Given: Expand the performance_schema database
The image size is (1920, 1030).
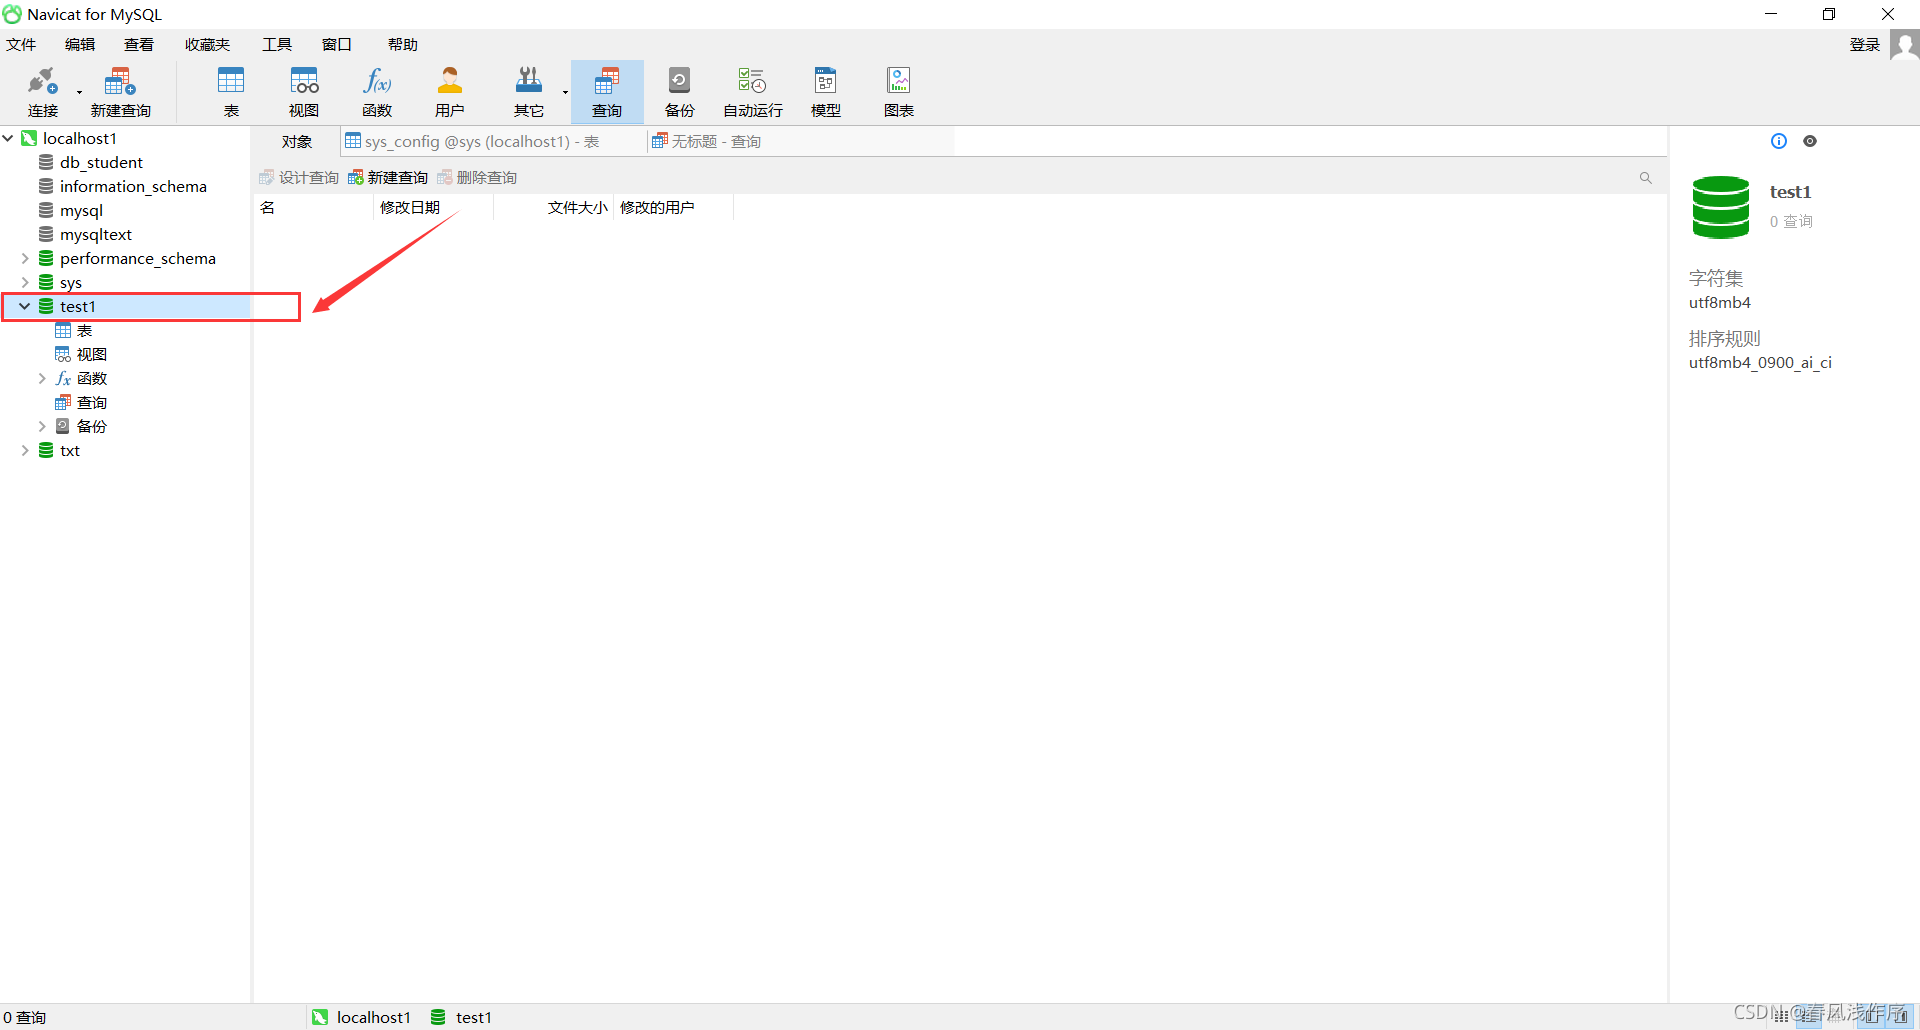Looking at the screenshot, I should [x=25, y=258].
